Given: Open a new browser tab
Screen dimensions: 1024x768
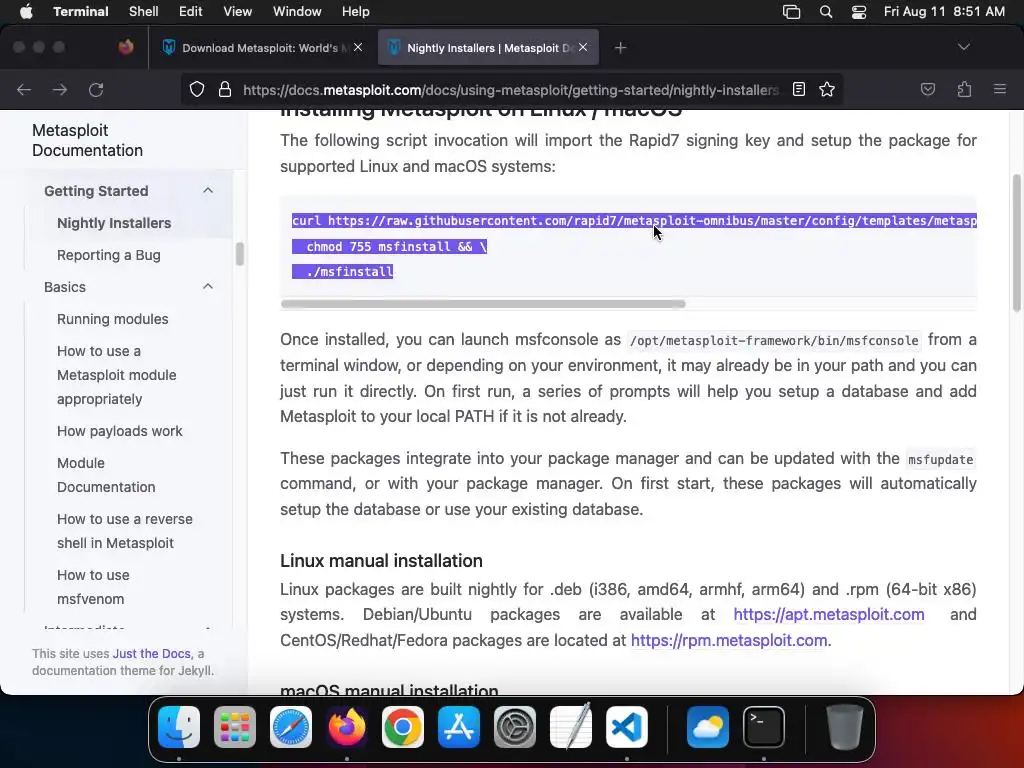Looking at the screenshot, I should coord(620,48).
